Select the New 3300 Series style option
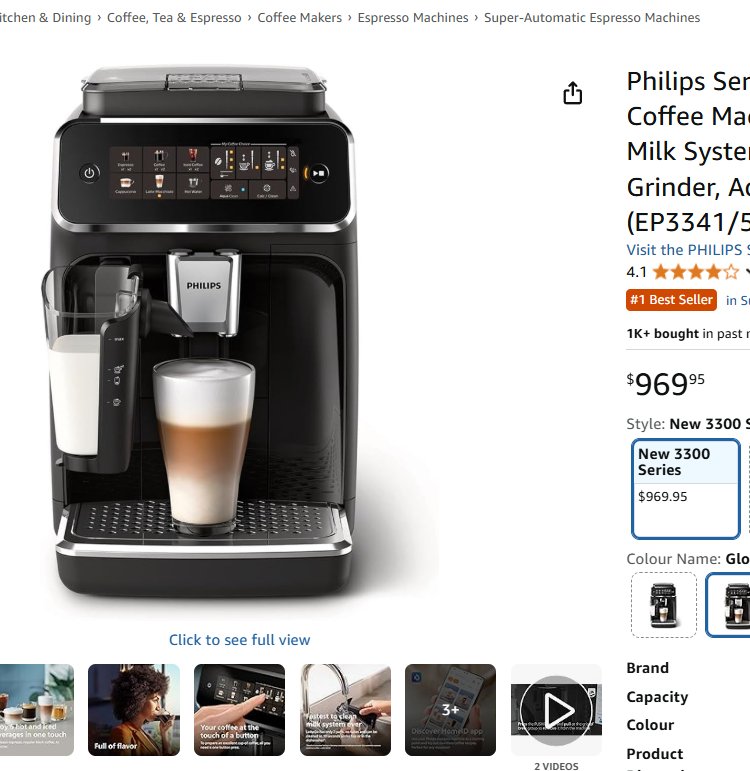 pos(686,489)
